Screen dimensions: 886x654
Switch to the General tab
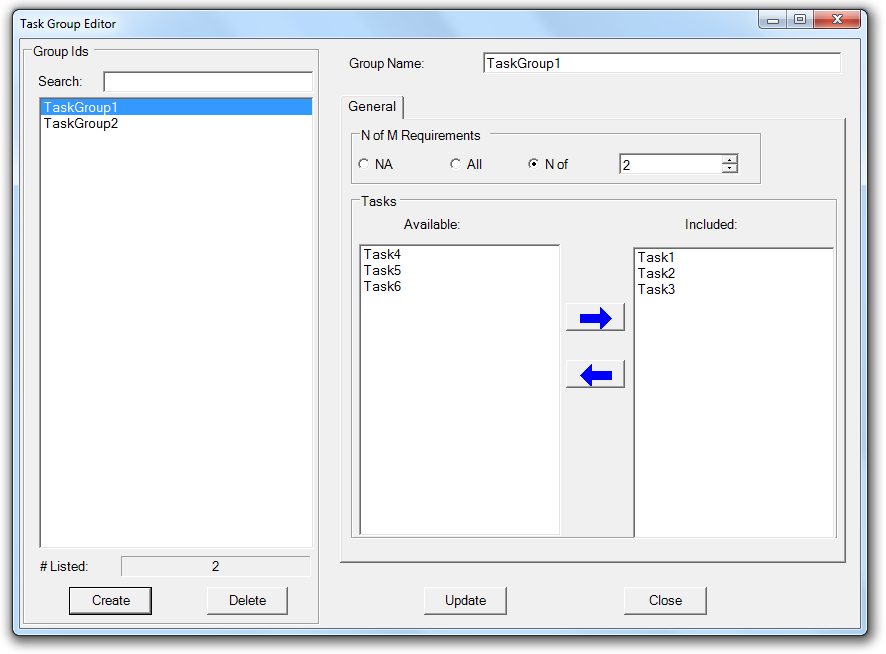[x=373, y=107]
